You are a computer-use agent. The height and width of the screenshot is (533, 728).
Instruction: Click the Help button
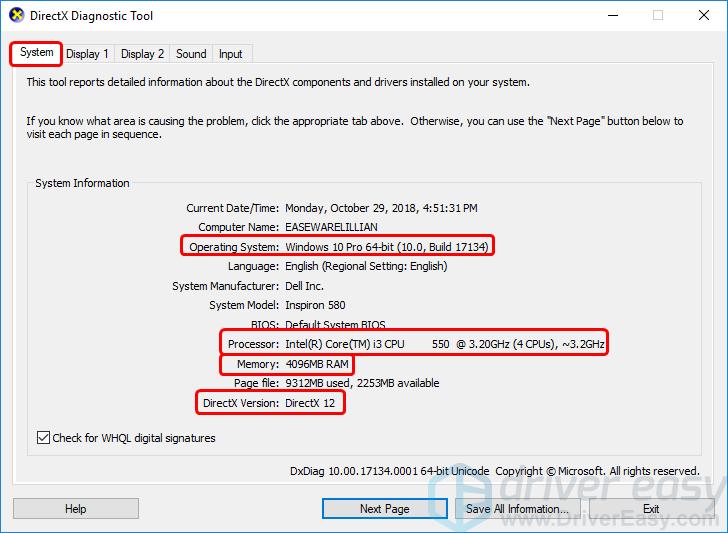coord(76,509)
